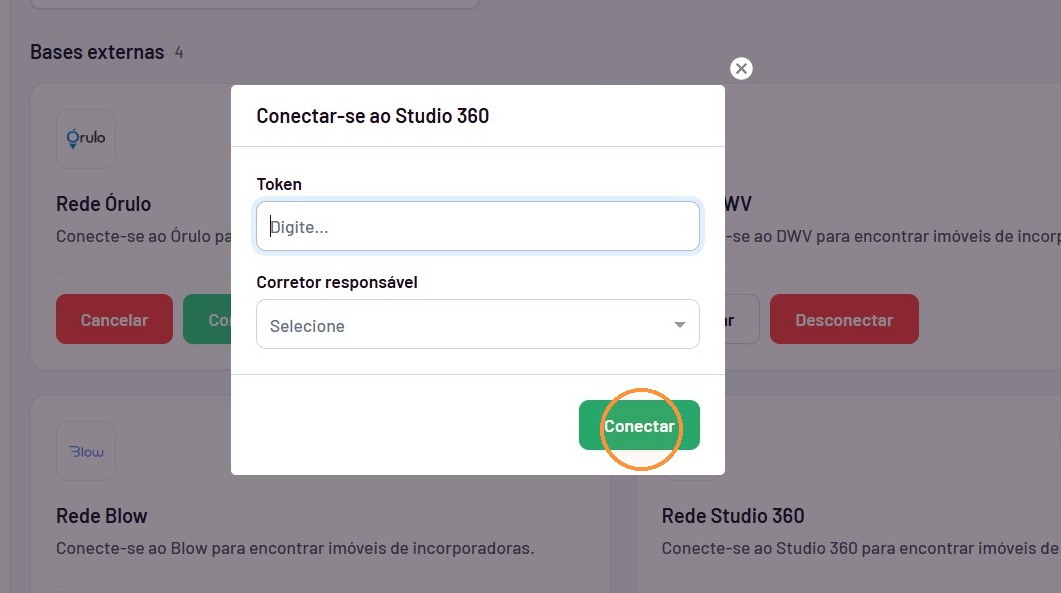Click the green Conectar button
Viewport: 1061px width, 593px height.
coord(639,425)
